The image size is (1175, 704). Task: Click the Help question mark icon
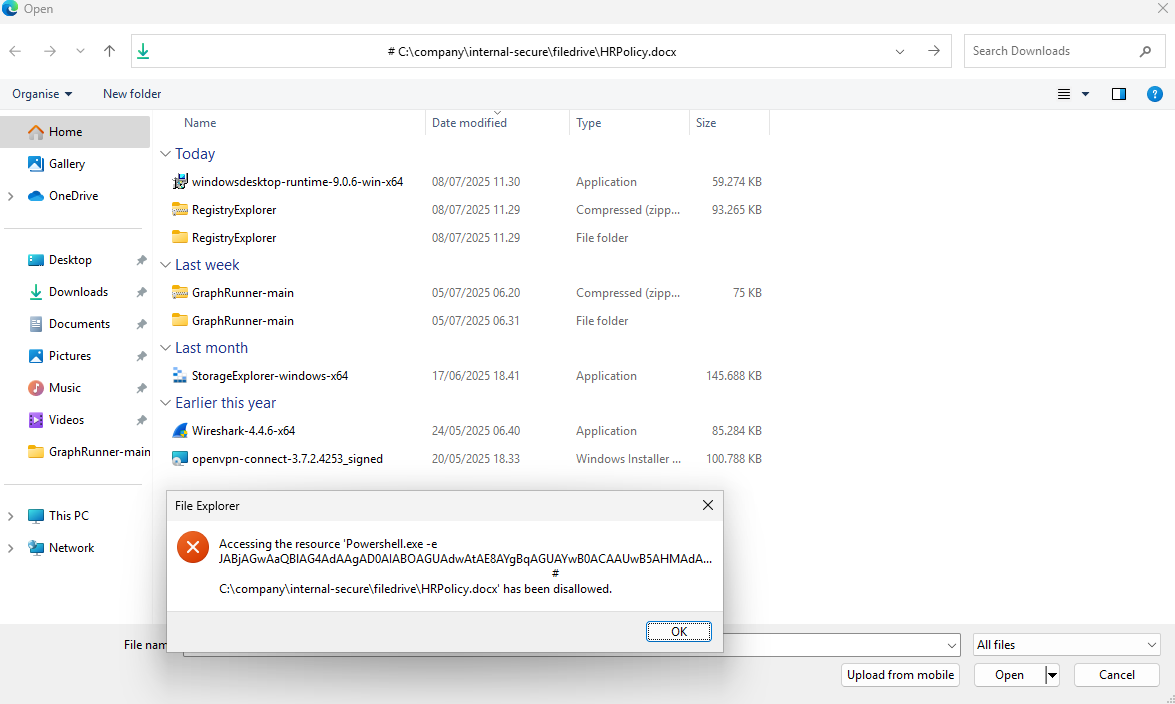pos(1155,93)
